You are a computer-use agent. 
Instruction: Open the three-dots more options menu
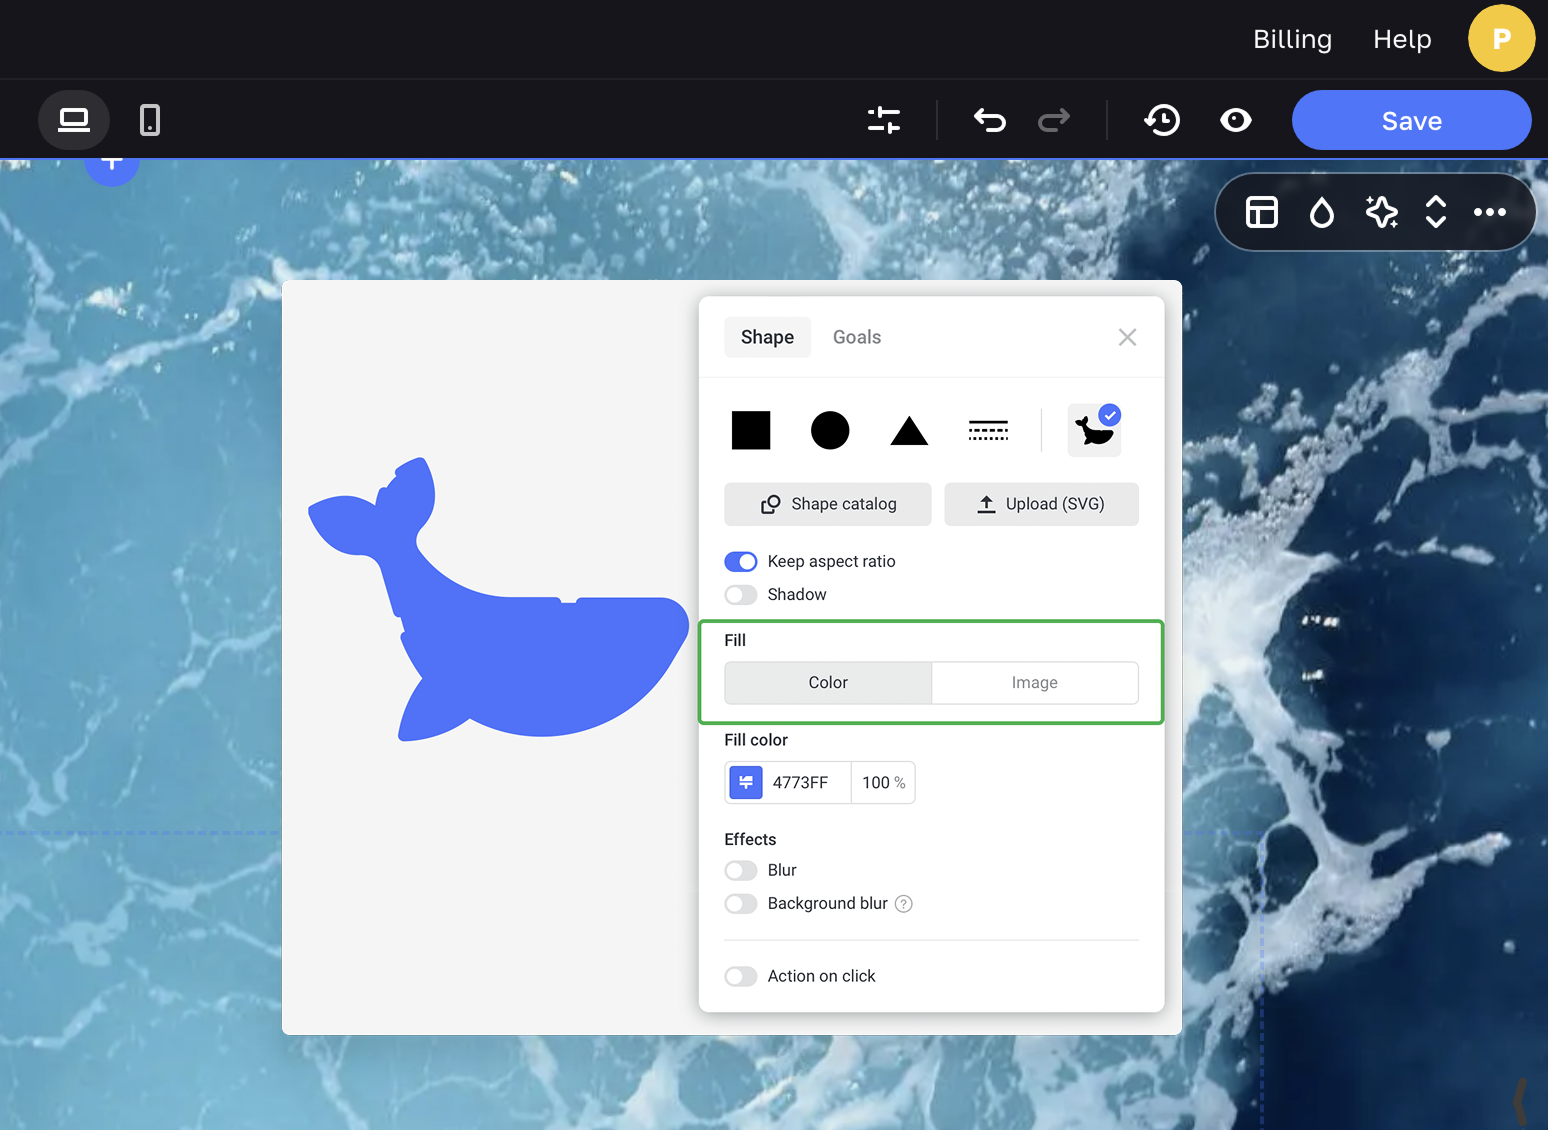tap(1490, 212)
